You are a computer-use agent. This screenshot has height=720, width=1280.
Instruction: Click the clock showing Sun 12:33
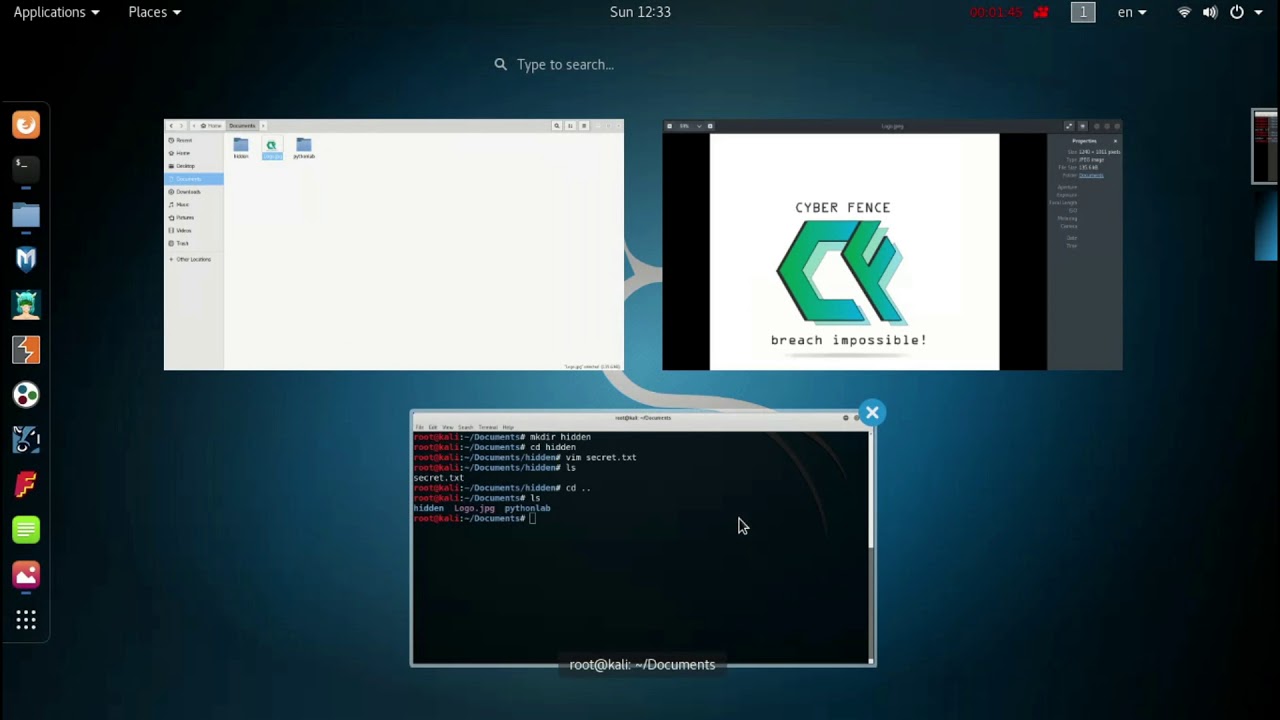point(640,12)
